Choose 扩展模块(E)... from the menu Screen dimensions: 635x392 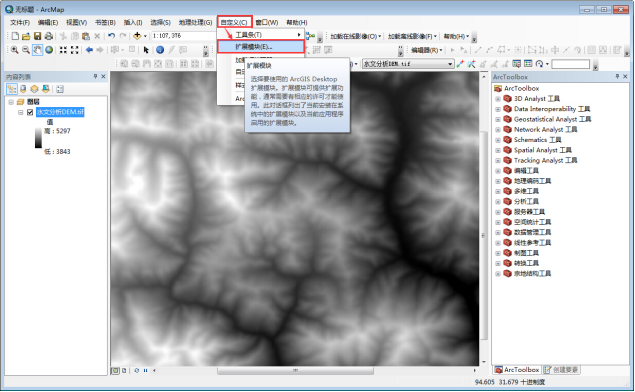[261, 47]
